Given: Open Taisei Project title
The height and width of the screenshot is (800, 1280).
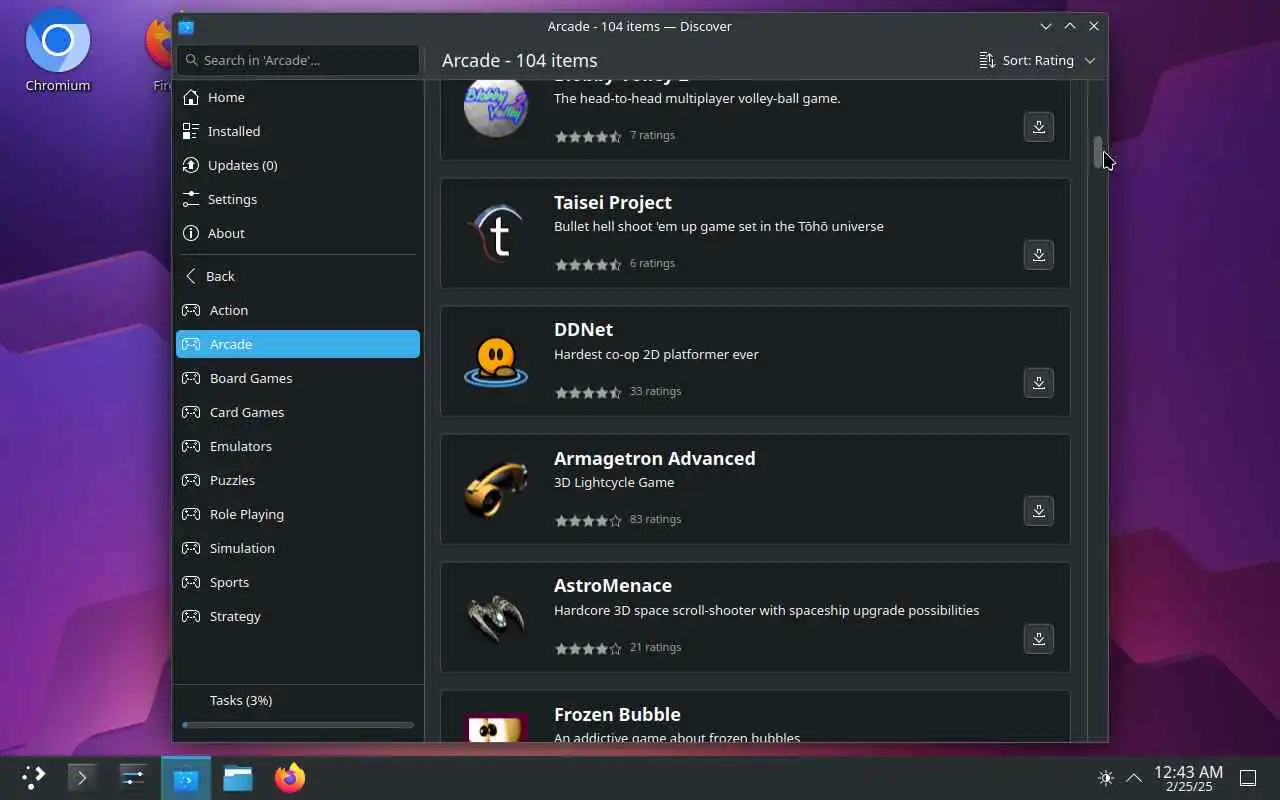Looking at the screenshot, I should [613, 202].
